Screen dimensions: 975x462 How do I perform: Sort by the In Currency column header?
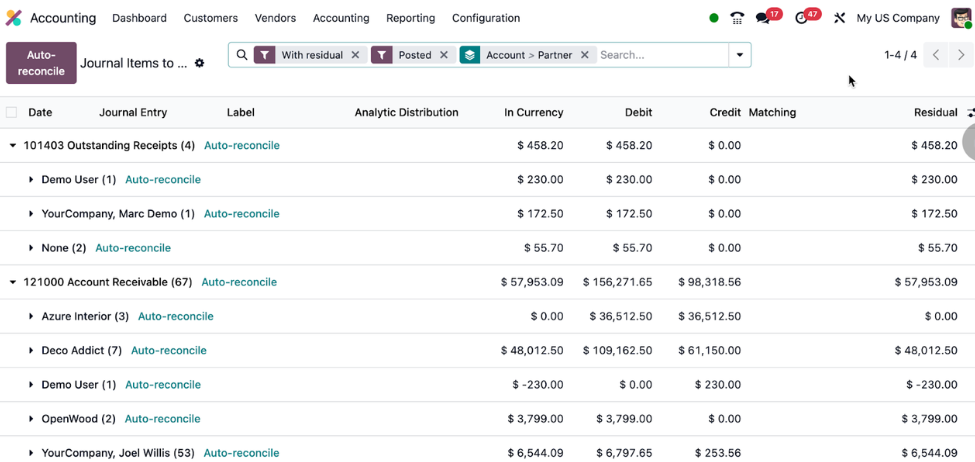tap(534, 113)
